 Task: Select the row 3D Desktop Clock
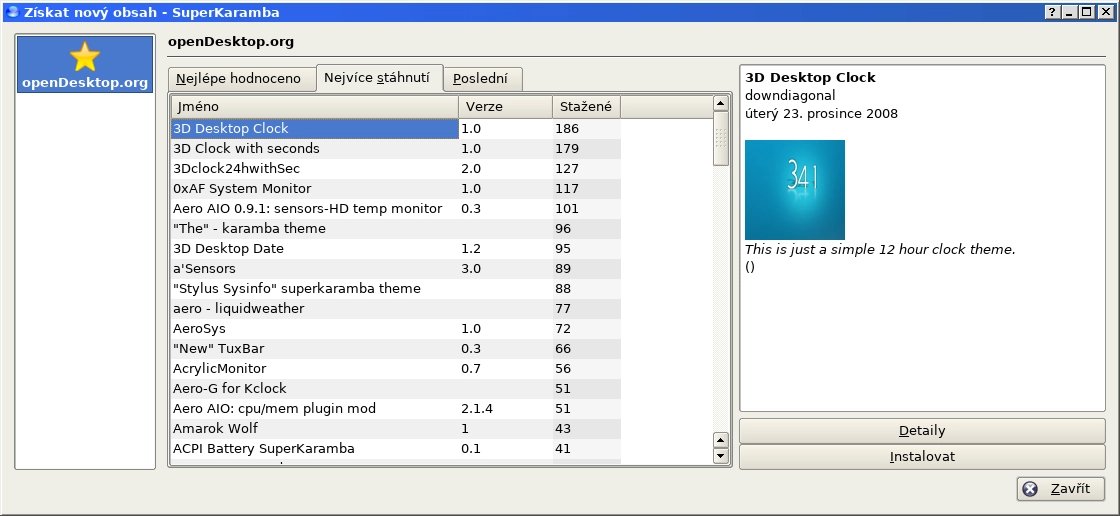[396, 129]
